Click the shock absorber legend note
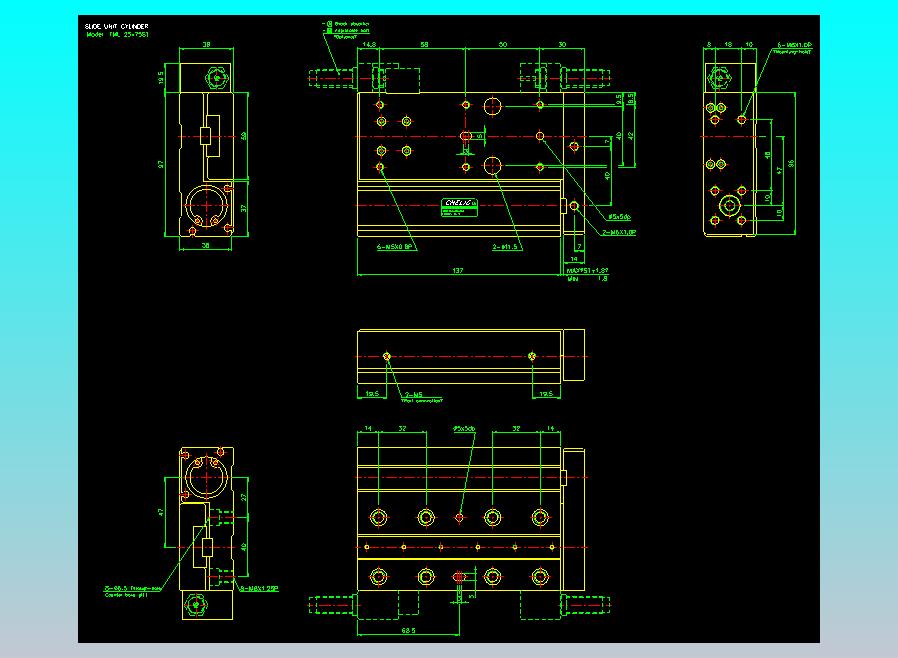Screen dimensions: 898x658 (x=348, y=24)
